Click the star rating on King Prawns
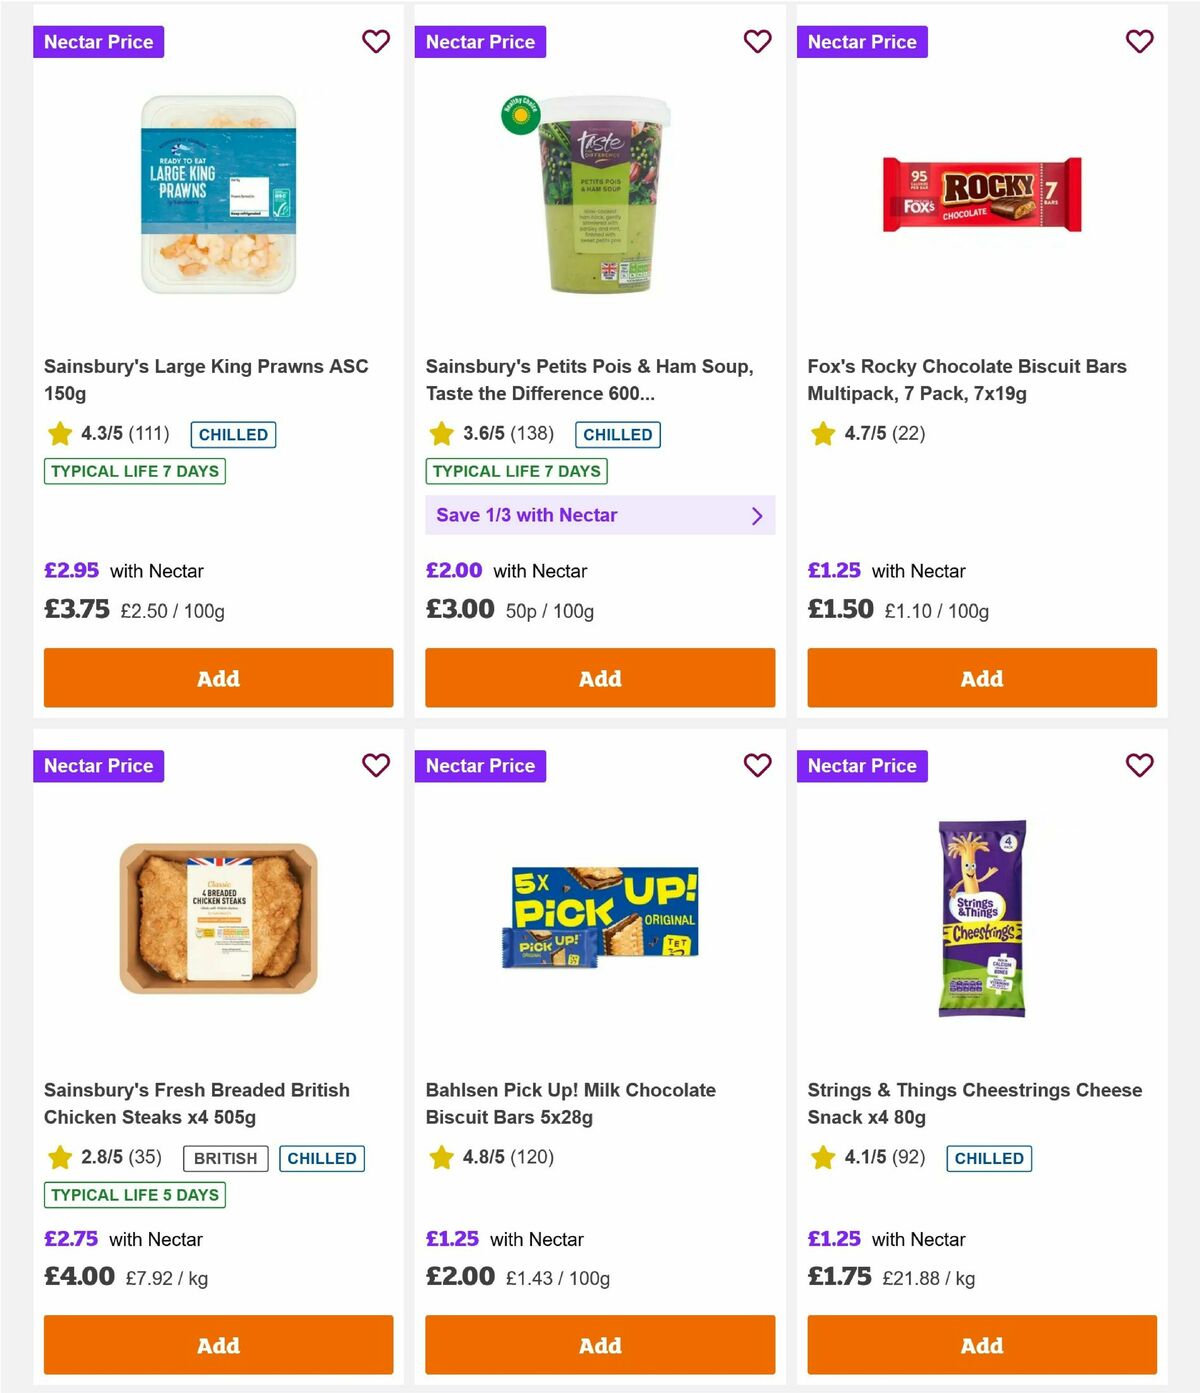1200x1393 pixels. click(x=99, y=434)
